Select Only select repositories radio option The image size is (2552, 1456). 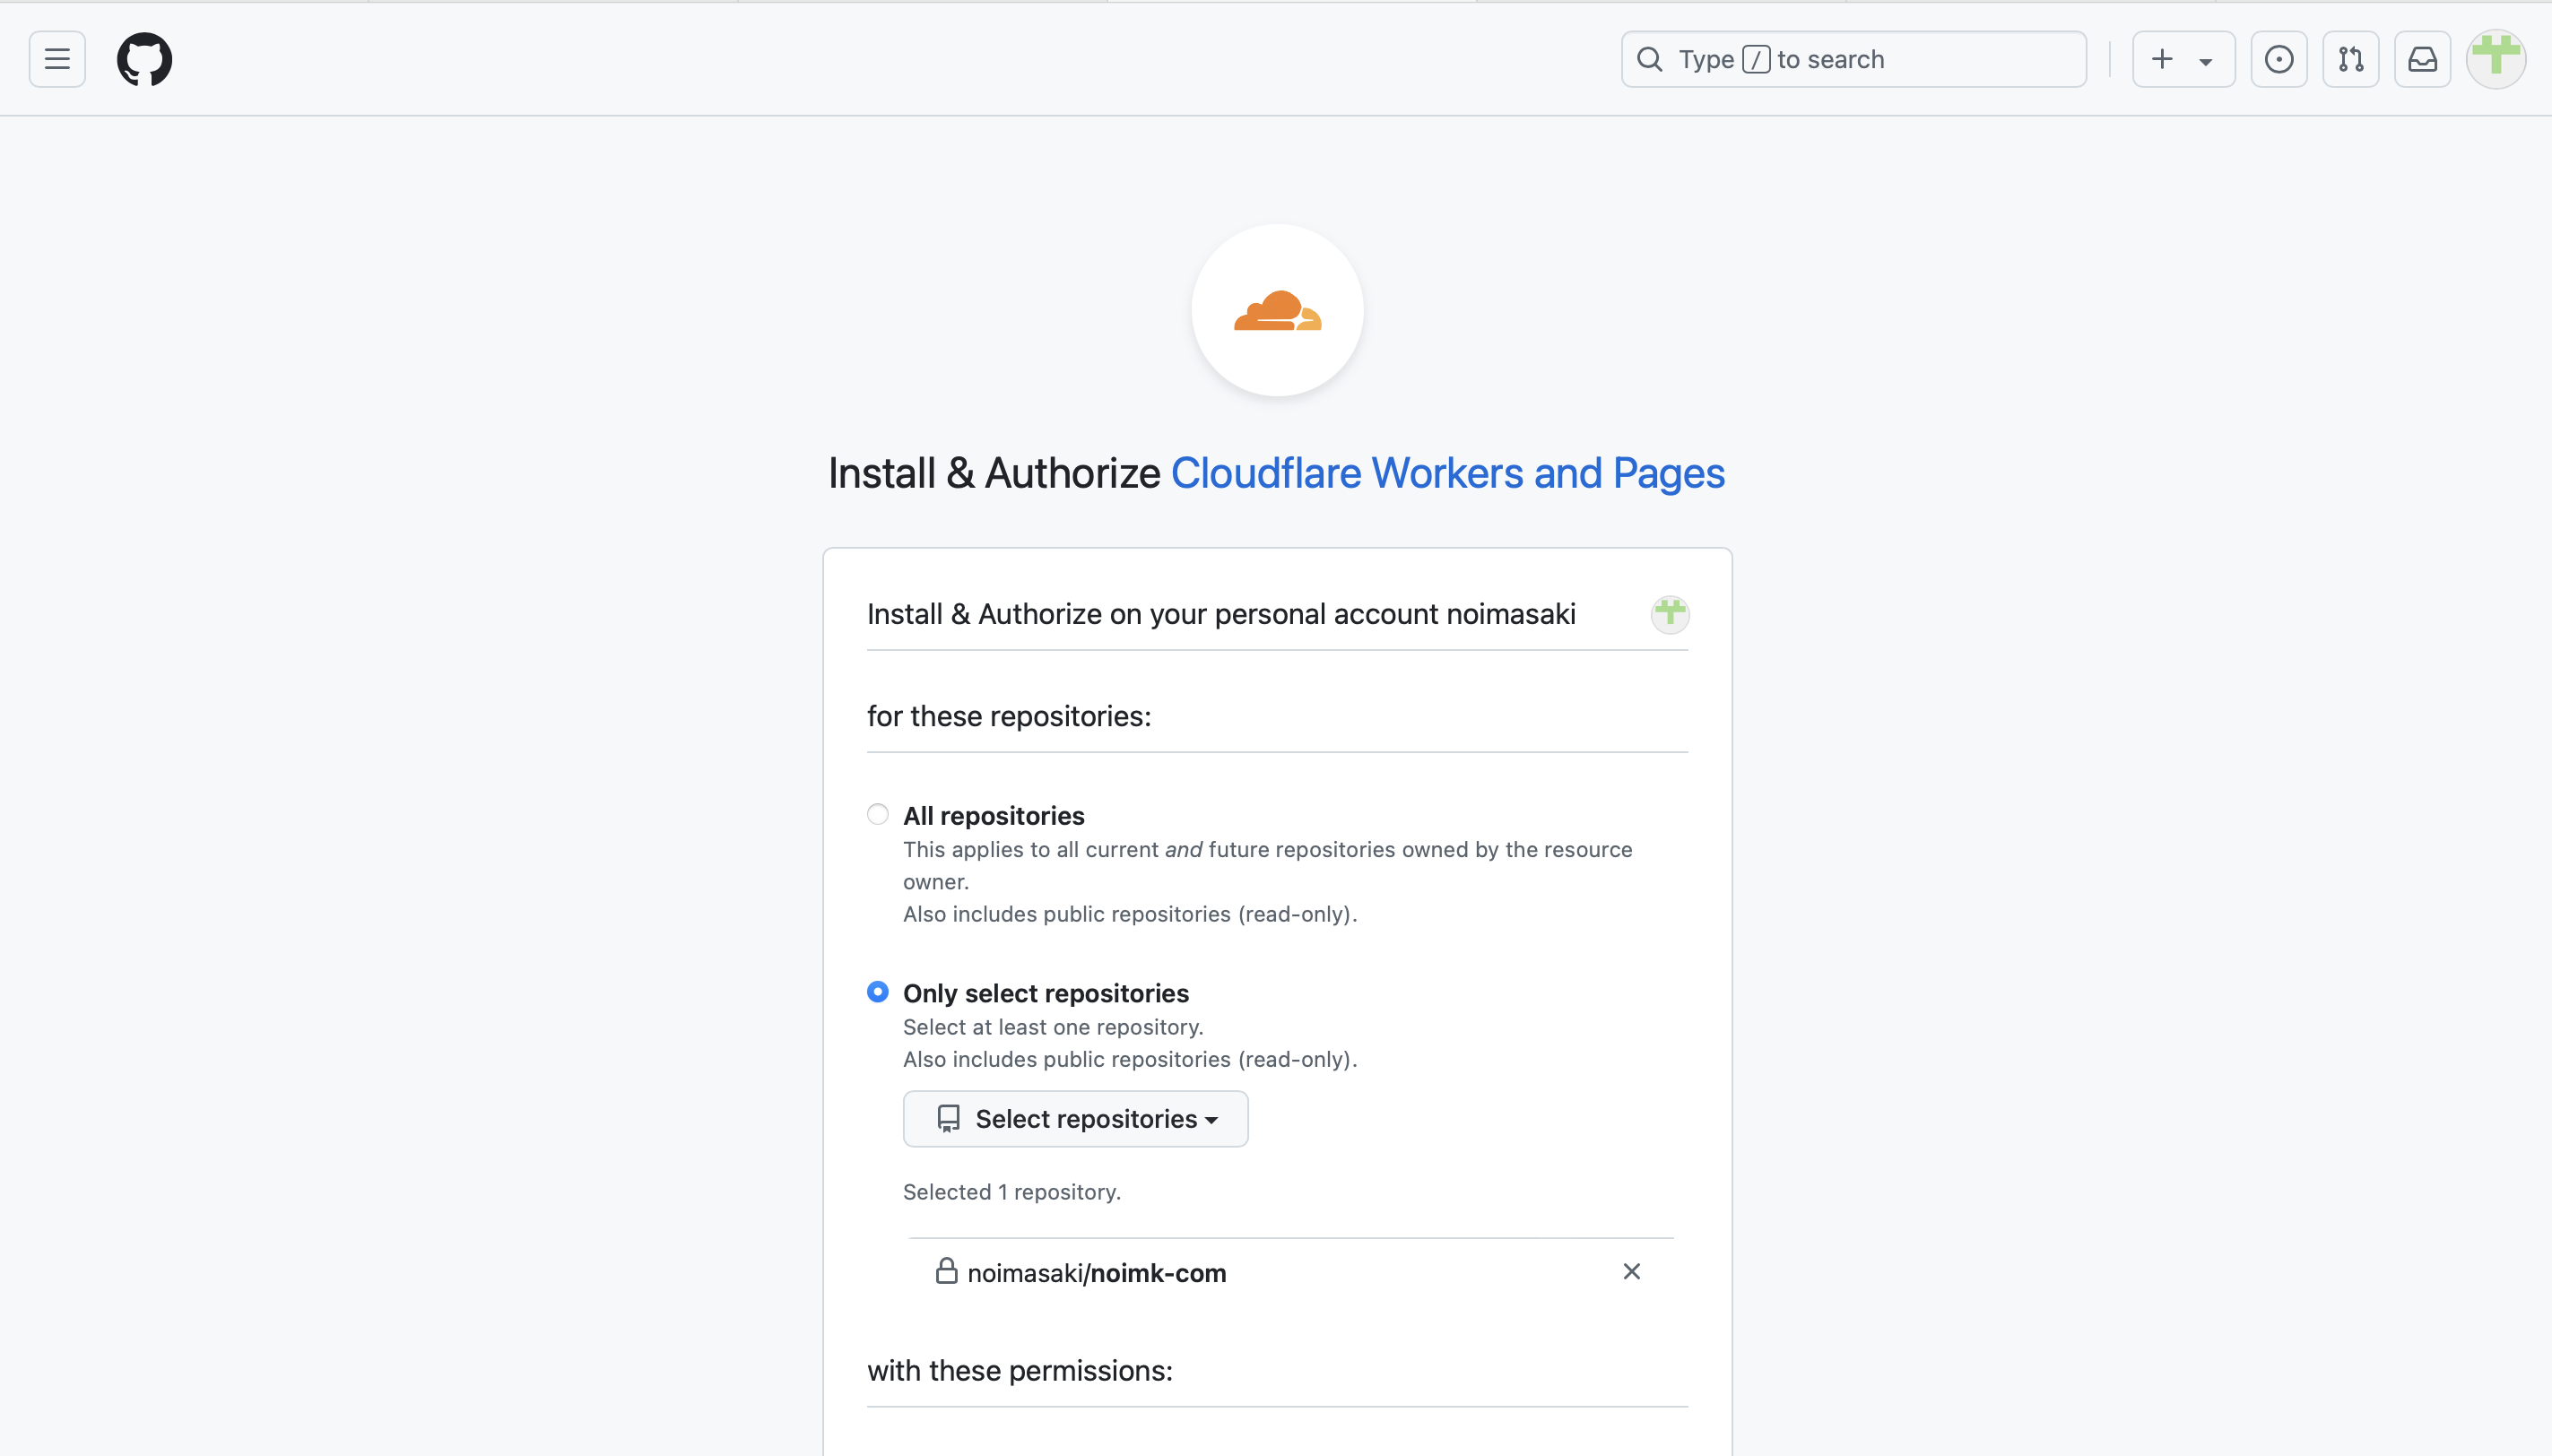point(878,992)
